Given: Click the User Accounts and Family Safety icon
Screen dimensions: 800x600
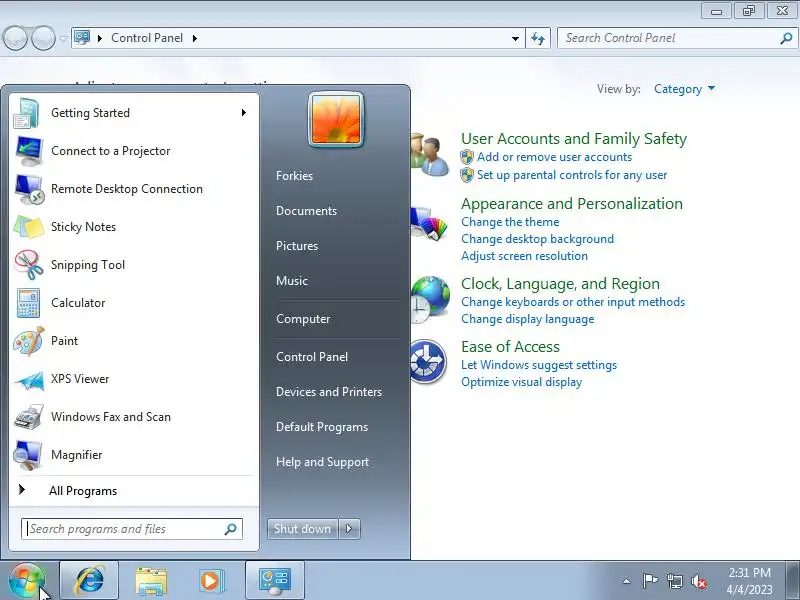Looking at the screenshot, I should (x=430, y=153).
